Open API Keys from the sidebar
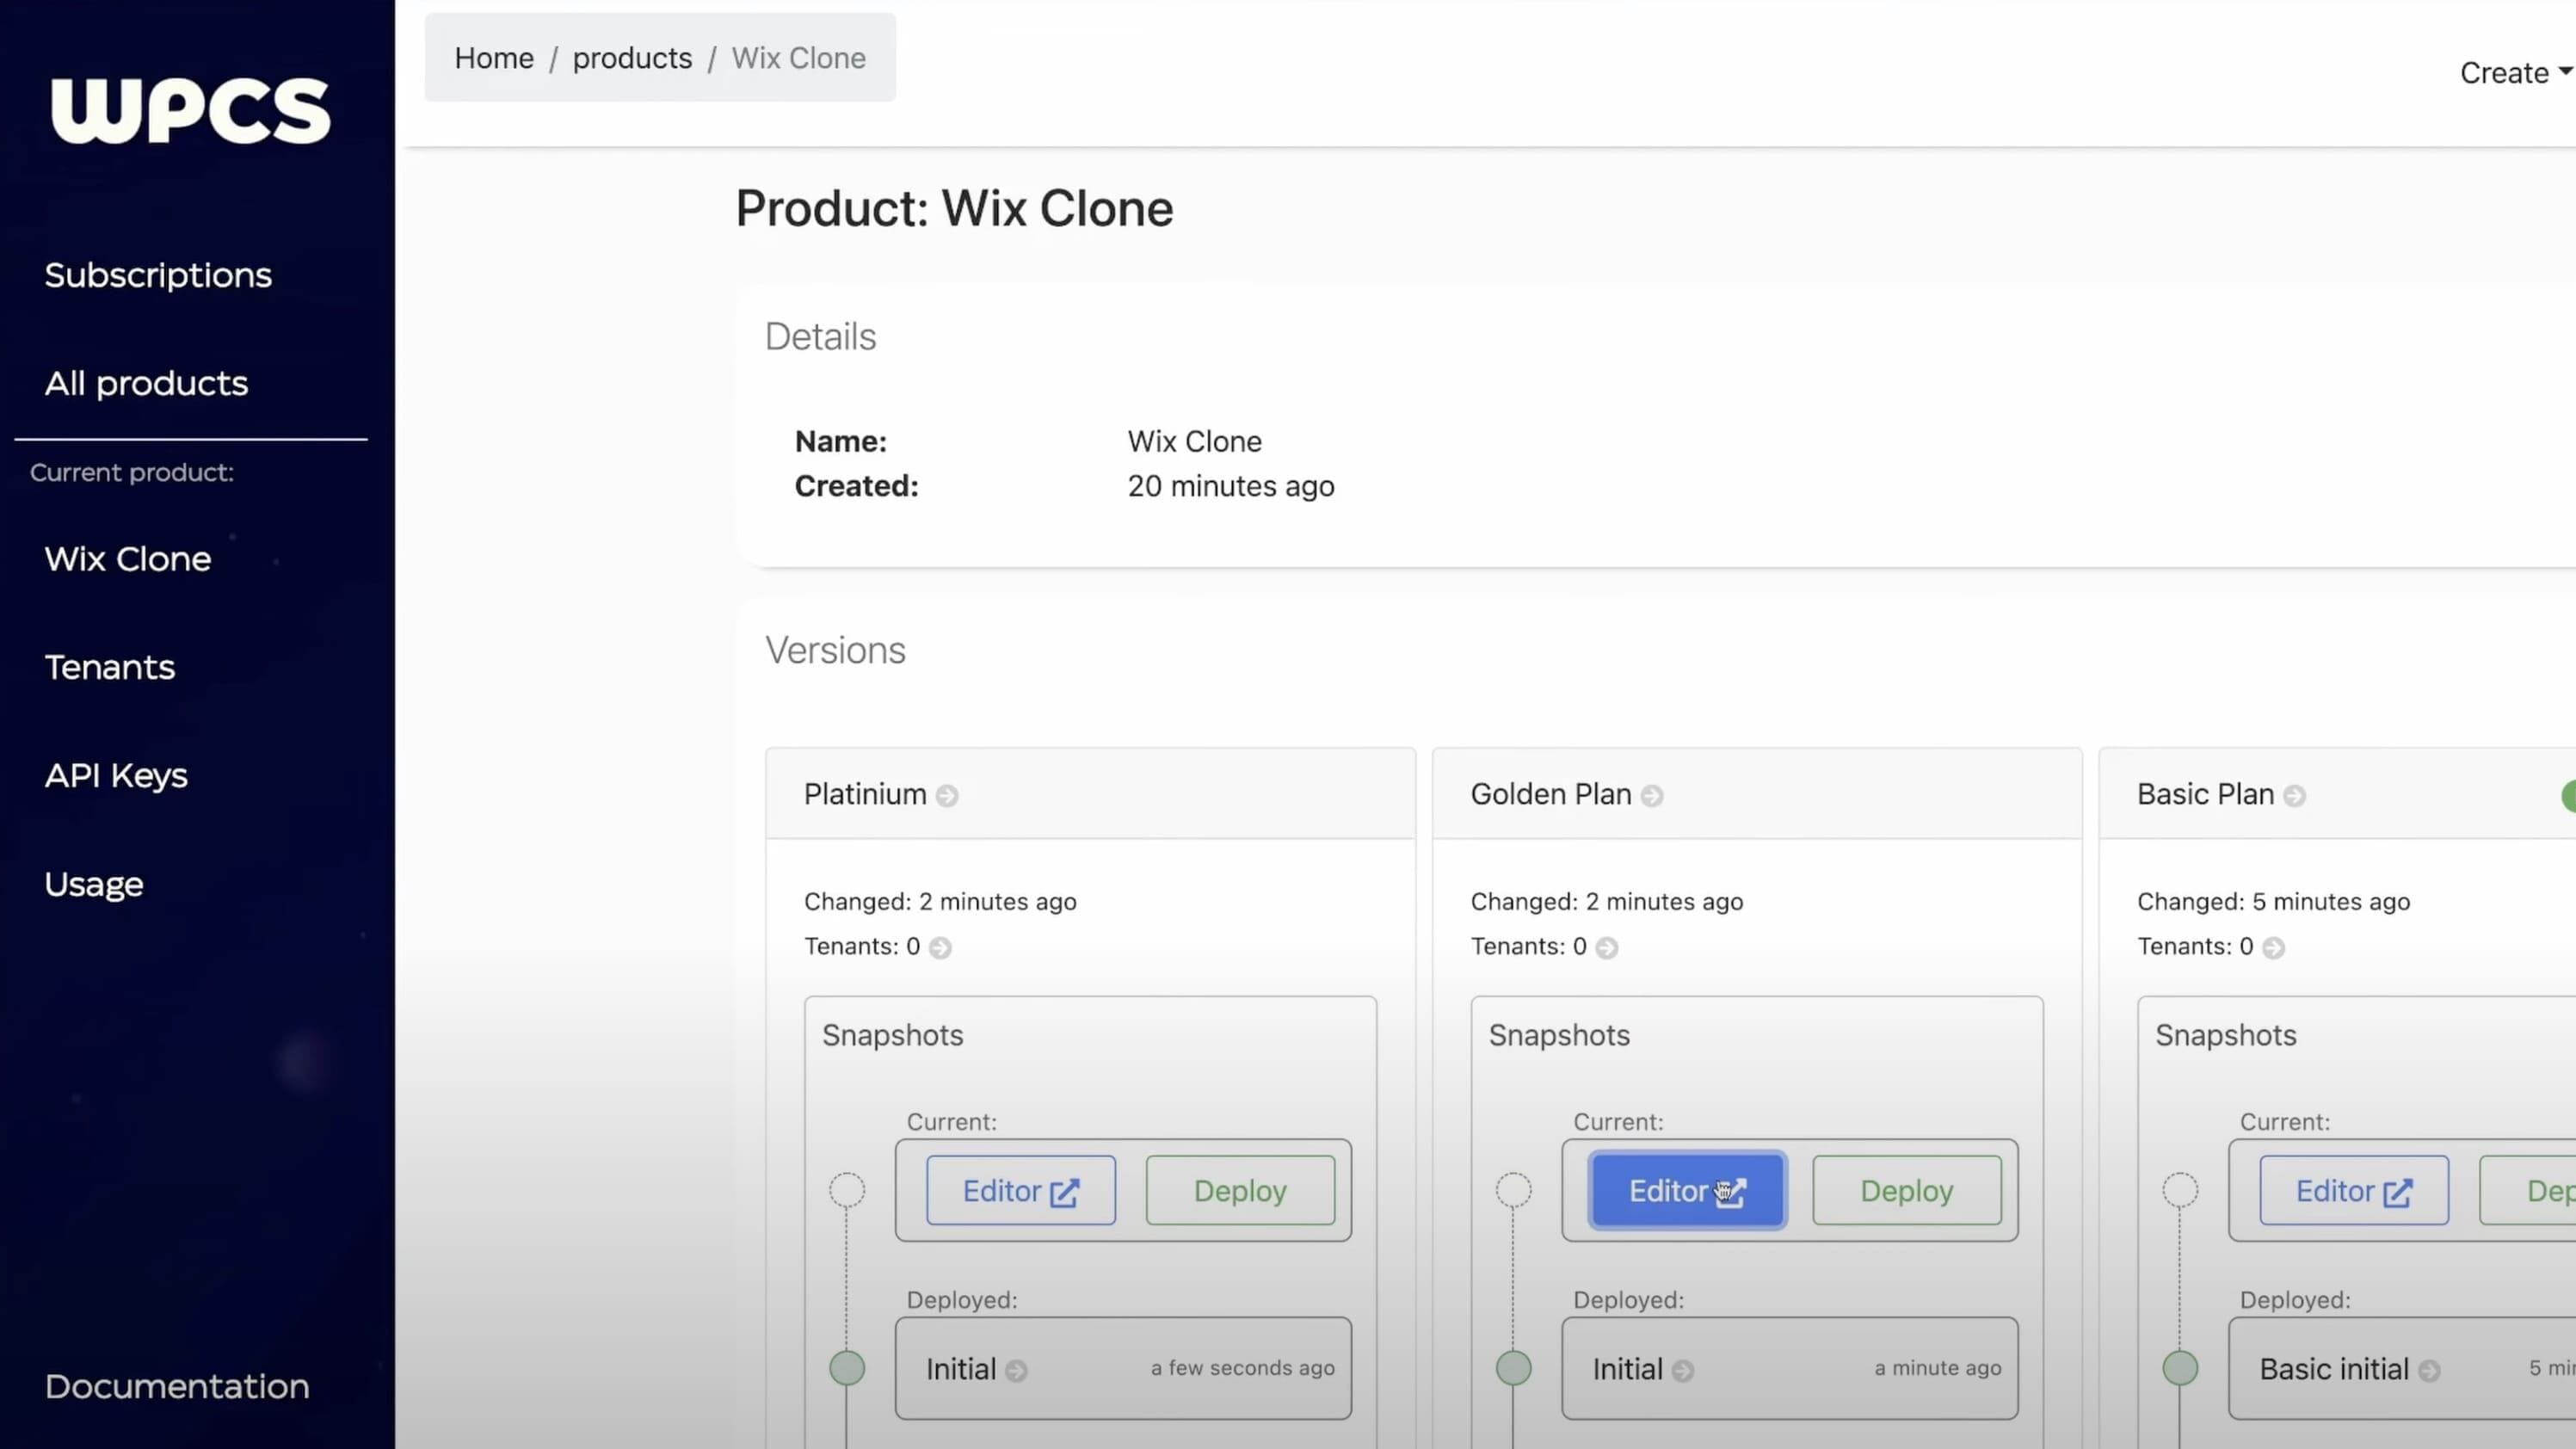This screenshot has height=1449, width=2576. [116, 775]
